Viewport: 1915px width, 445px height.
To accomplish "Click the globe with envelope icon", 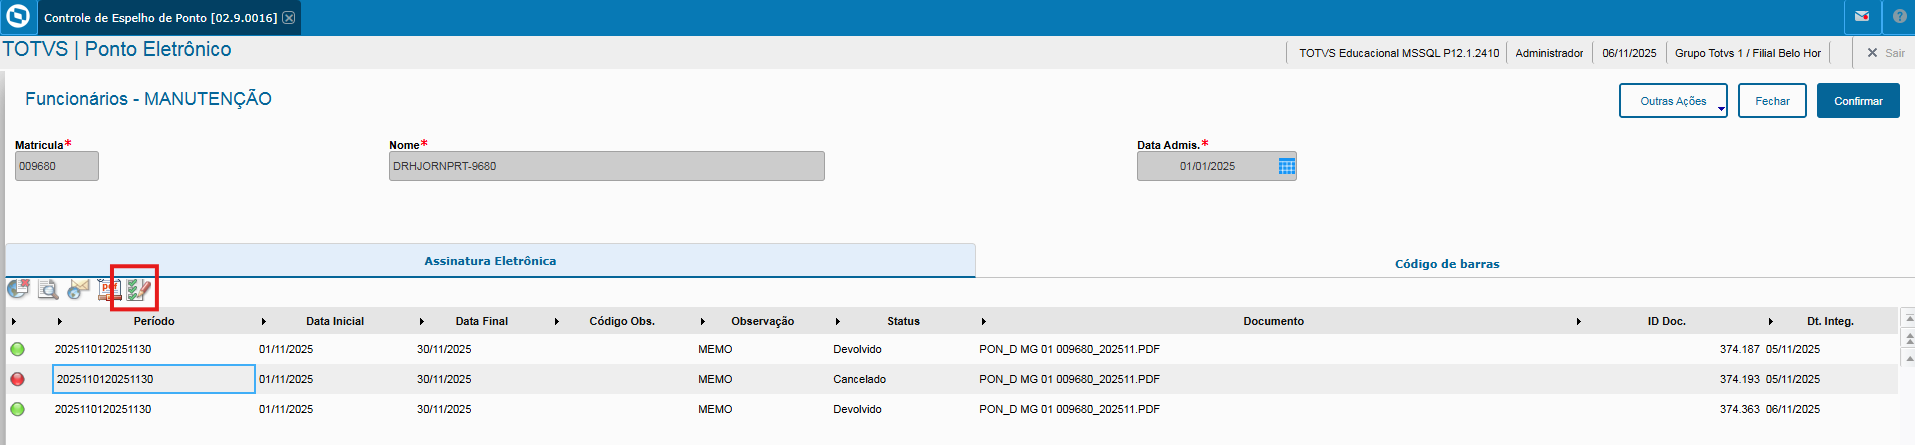I will click(78, 290).
